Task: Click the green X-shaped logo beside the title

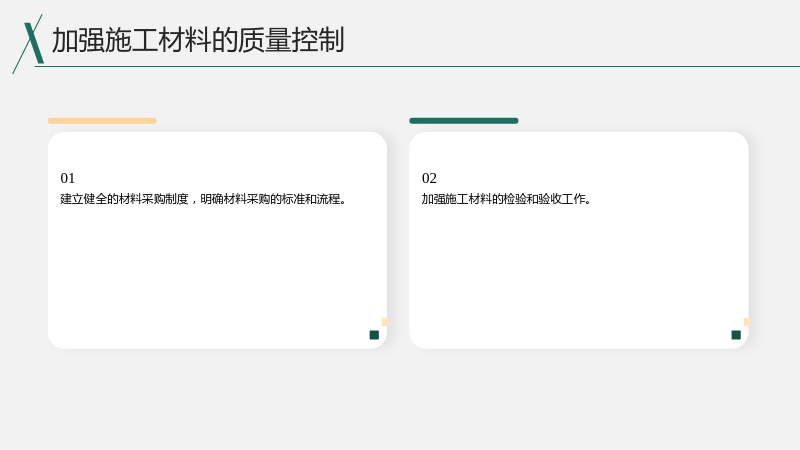Action: click(x=29, y=44)
